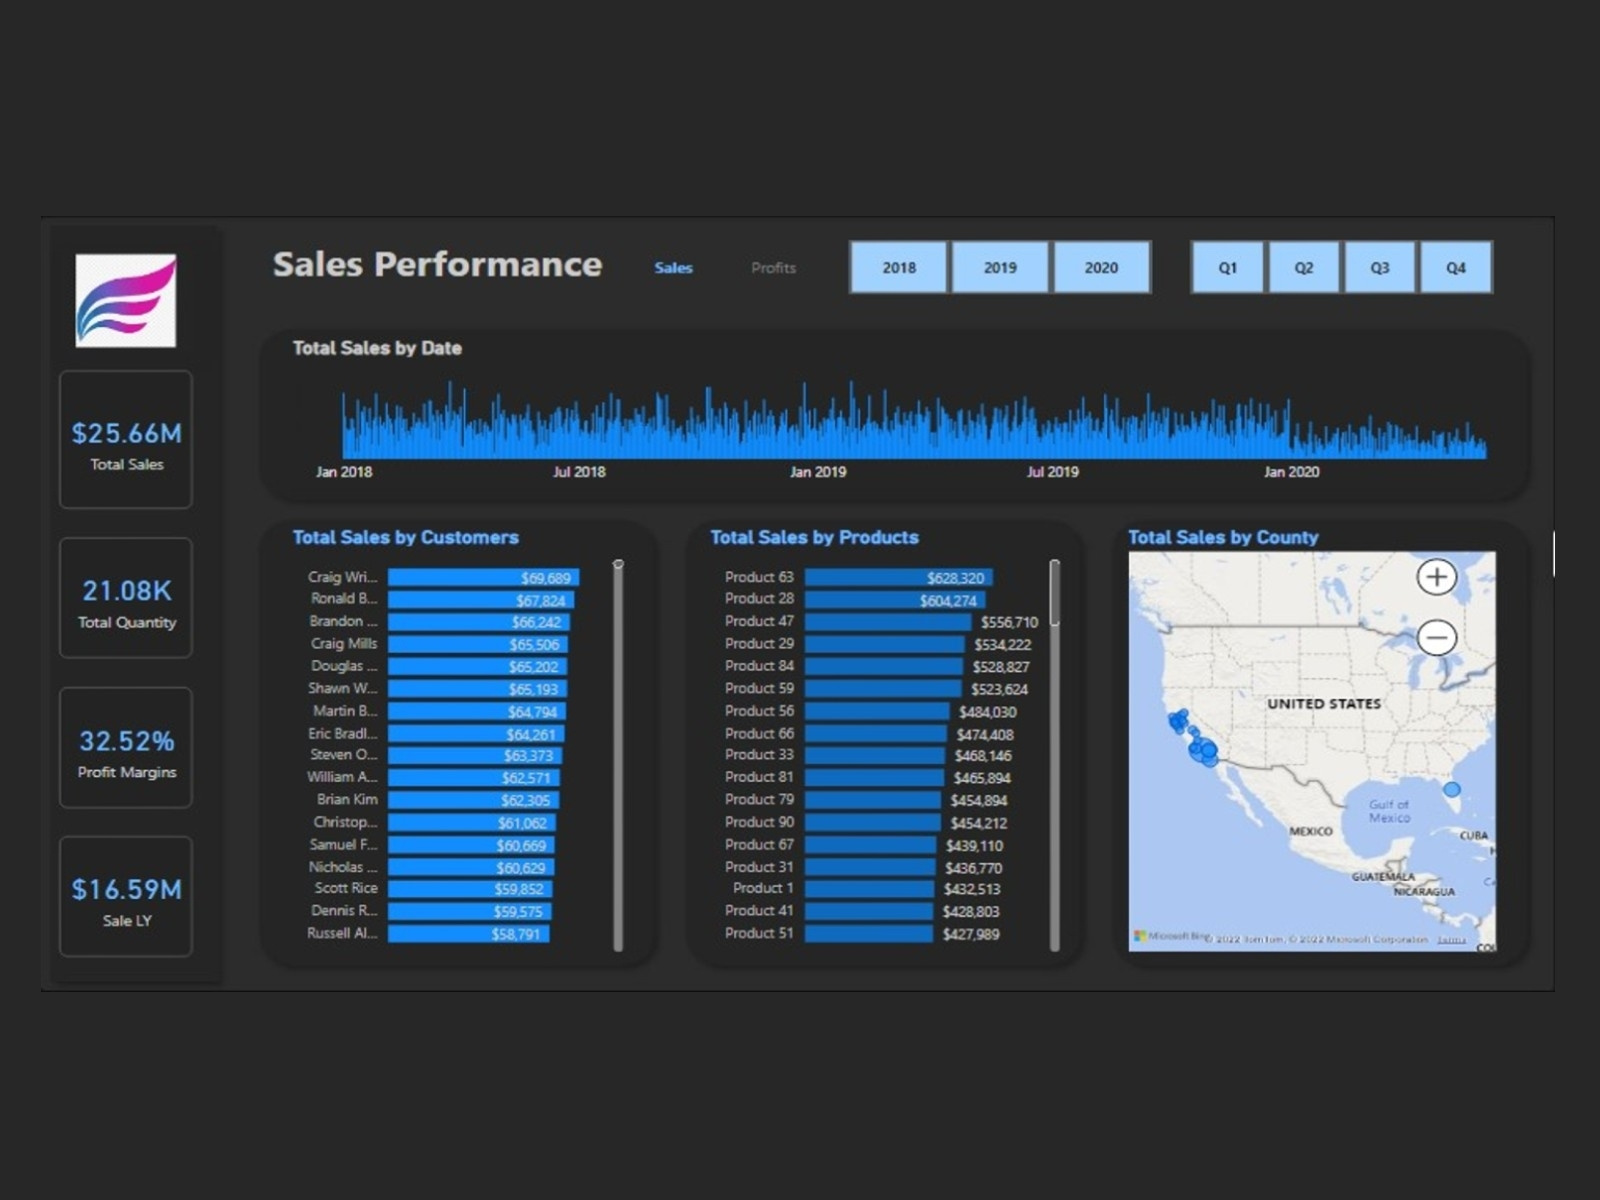This screenshot has width=1600, height=1200.
Task: Click the Total Sales KPI card showing $25.66M
Action: point(125,440)
